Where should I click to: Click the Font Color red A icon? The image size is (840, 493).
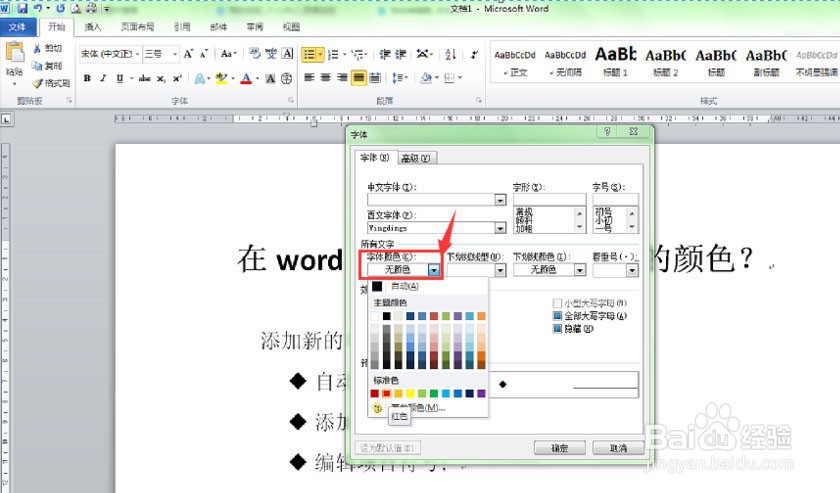pos(246,78)
